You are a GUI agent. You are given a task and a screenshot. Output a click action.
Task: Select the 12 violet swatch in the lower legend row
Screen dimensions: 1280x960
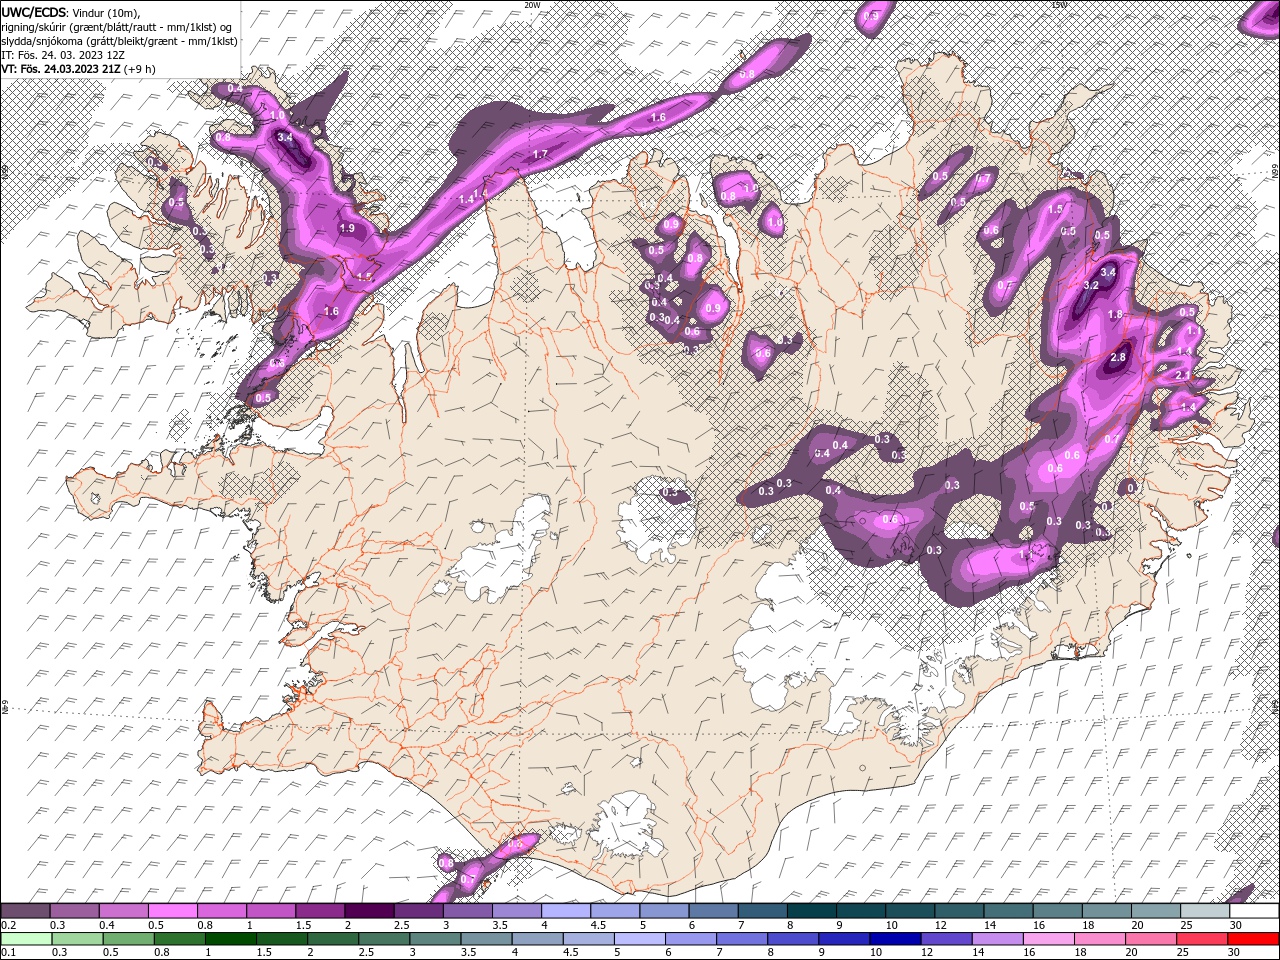[x=946, y=939]
